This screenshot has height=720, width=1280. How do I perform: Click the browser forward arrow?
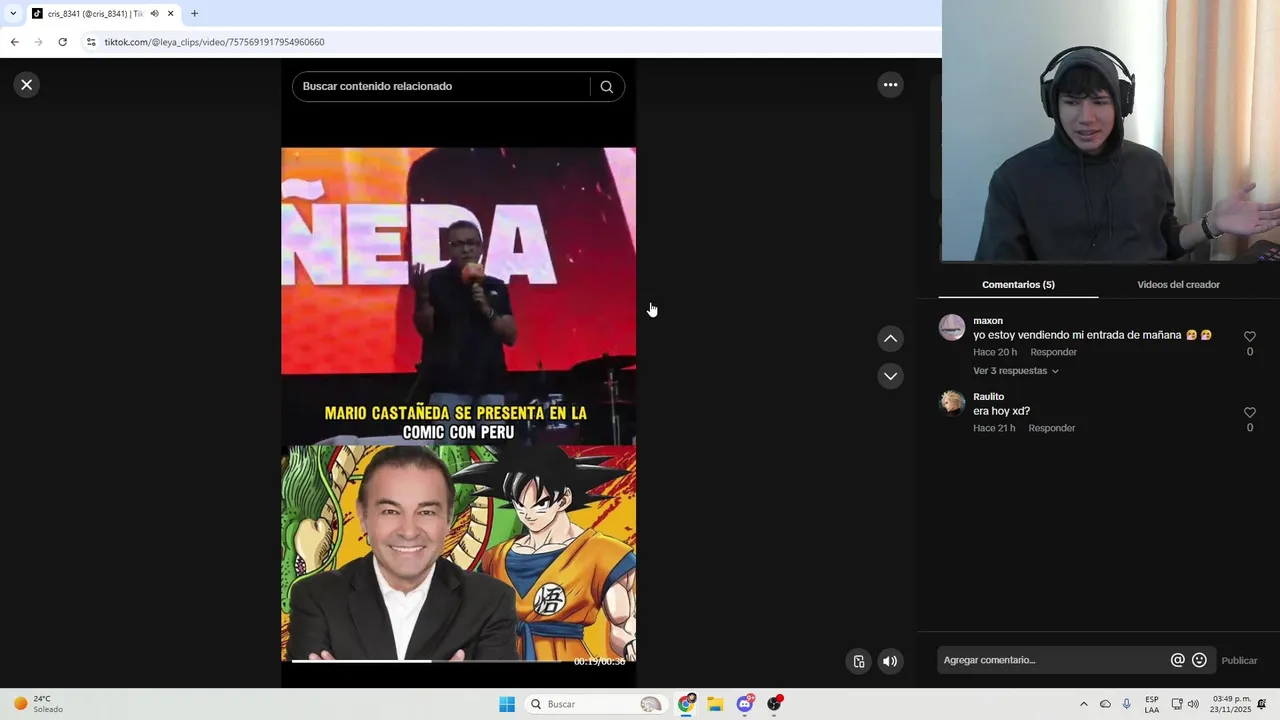pyautogui.click(x=38, y=42)
